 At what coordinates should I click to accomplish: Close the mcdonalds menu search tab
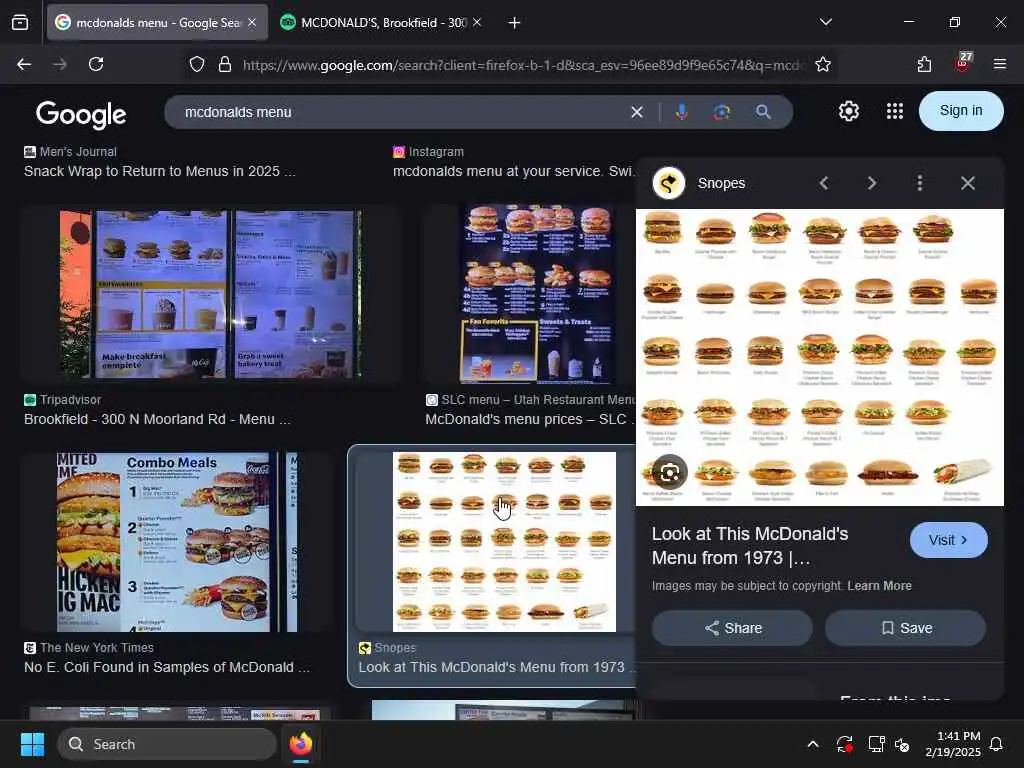(252, 23)
